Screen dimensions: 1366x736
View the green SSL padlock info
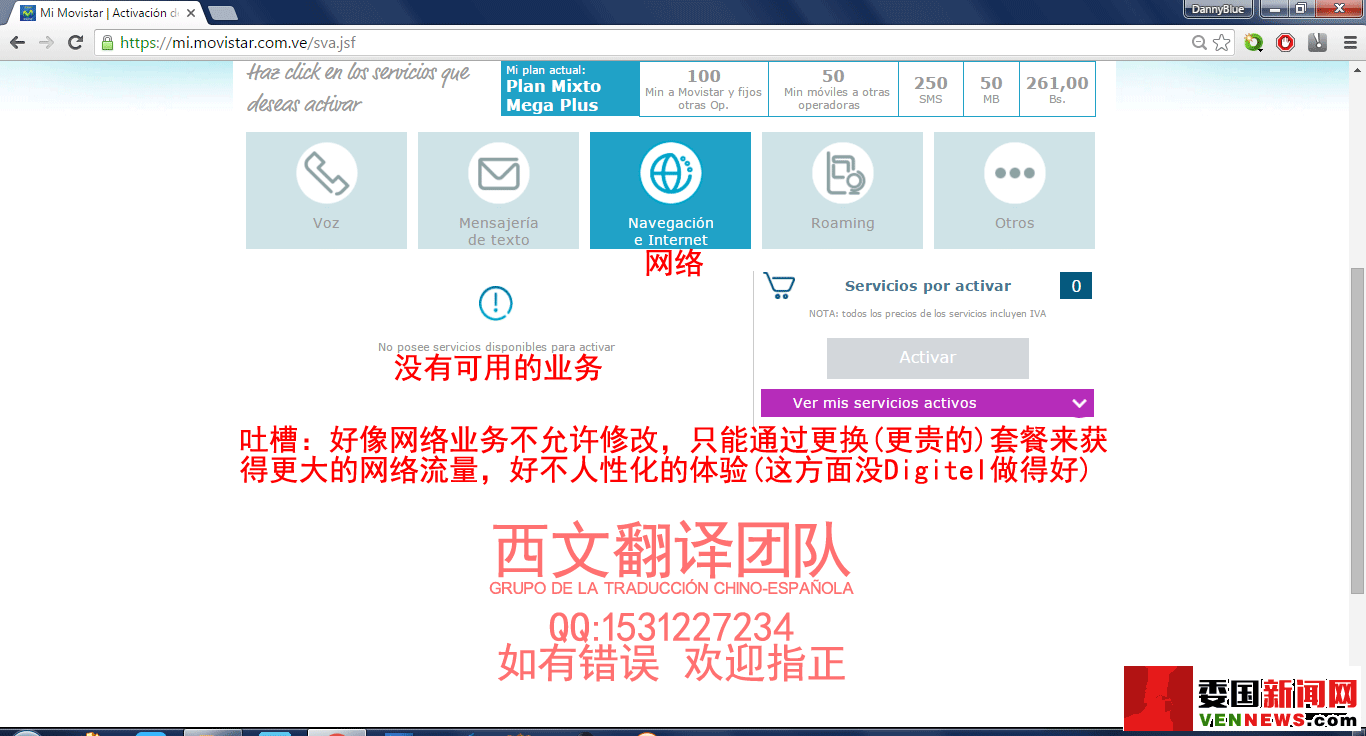(107, 43)
